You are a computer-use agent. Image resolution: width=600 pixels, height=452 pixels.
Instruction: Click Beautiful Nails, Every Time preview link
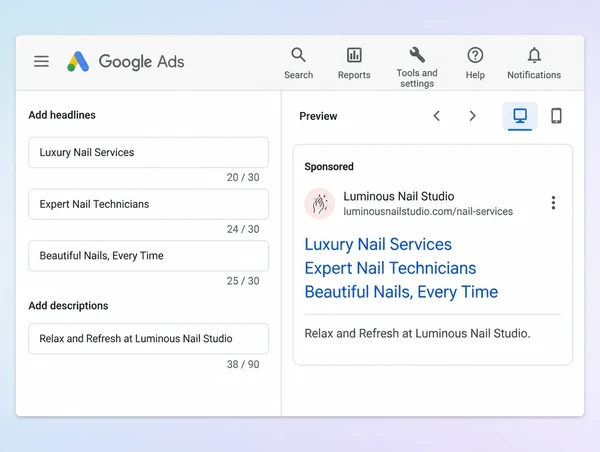401,292
